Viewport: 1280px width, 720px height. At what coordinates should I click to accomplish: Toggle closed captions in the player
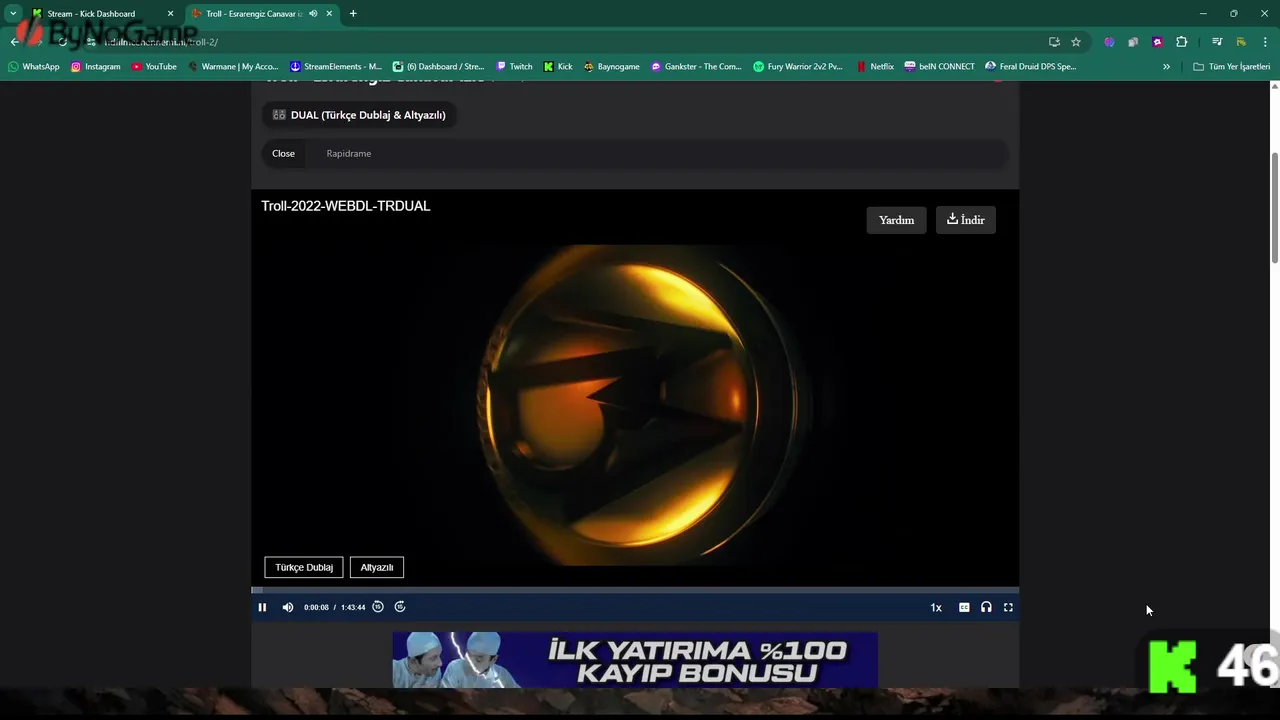(964, 607)
